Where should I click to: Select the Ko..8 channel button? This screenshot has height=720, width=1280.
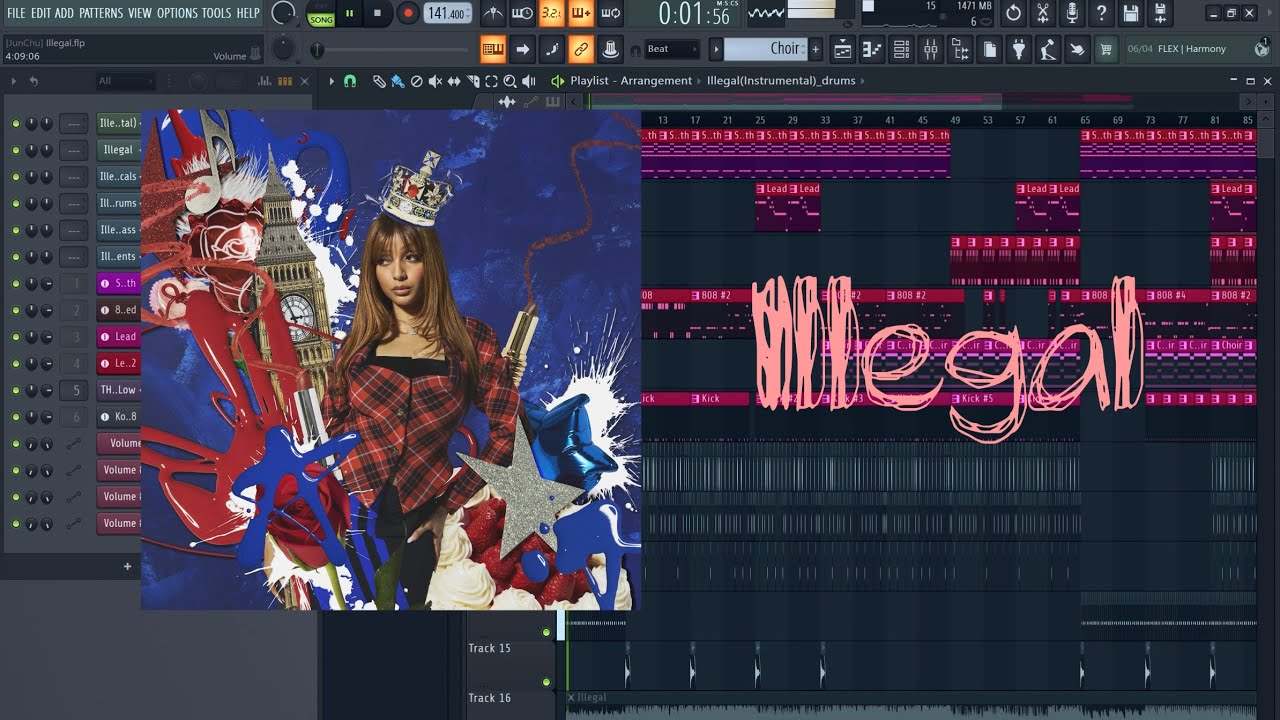[x=118, y=417]
